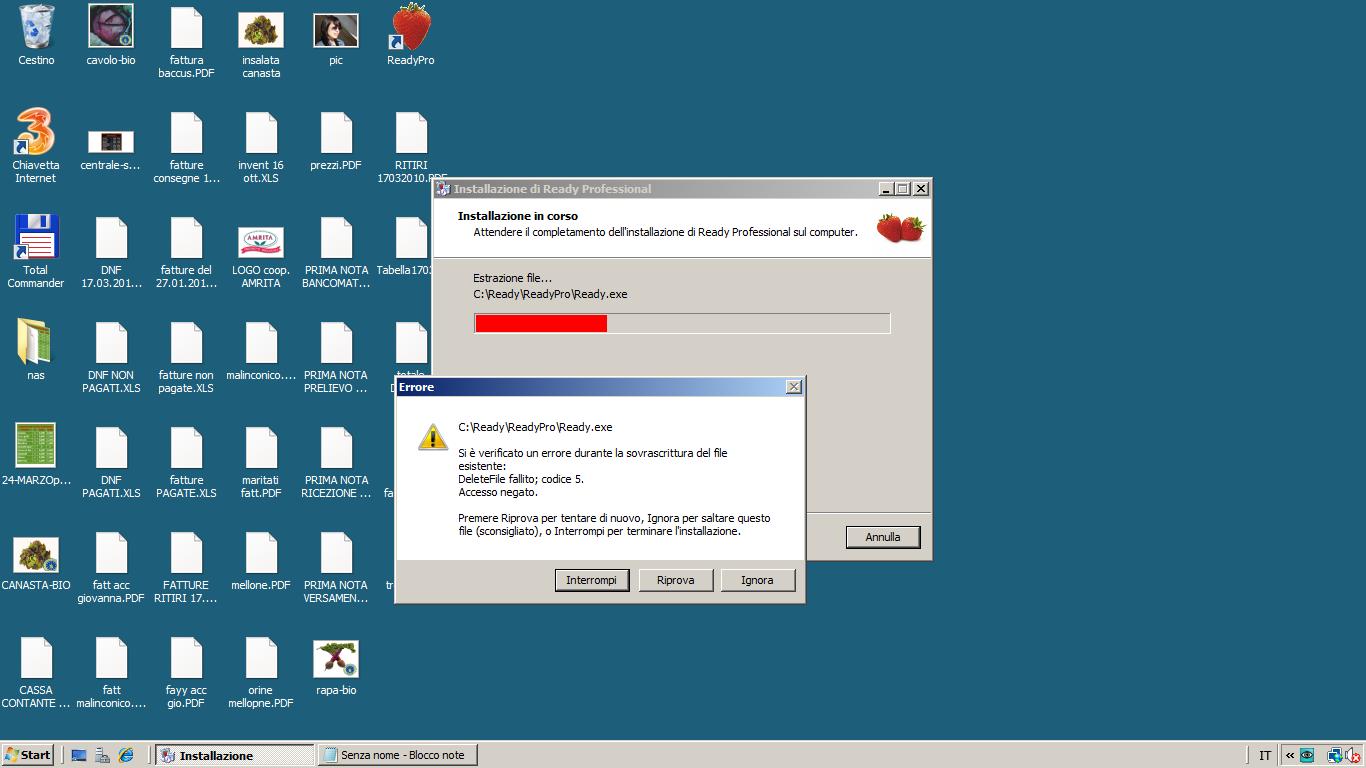Select fatture consegne file icon
Screen dimensions: 1366x768
pos(186,132)
